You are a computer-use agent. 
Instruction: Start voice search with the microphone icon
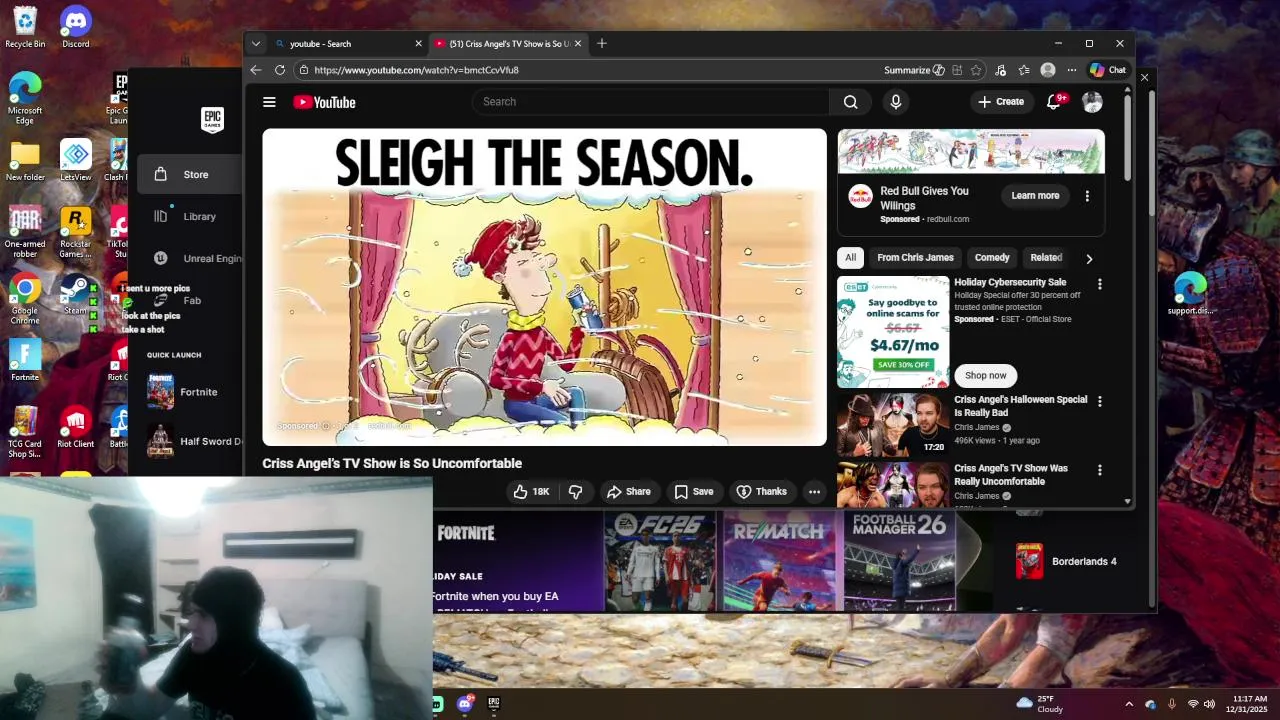[x=896, y=102]
